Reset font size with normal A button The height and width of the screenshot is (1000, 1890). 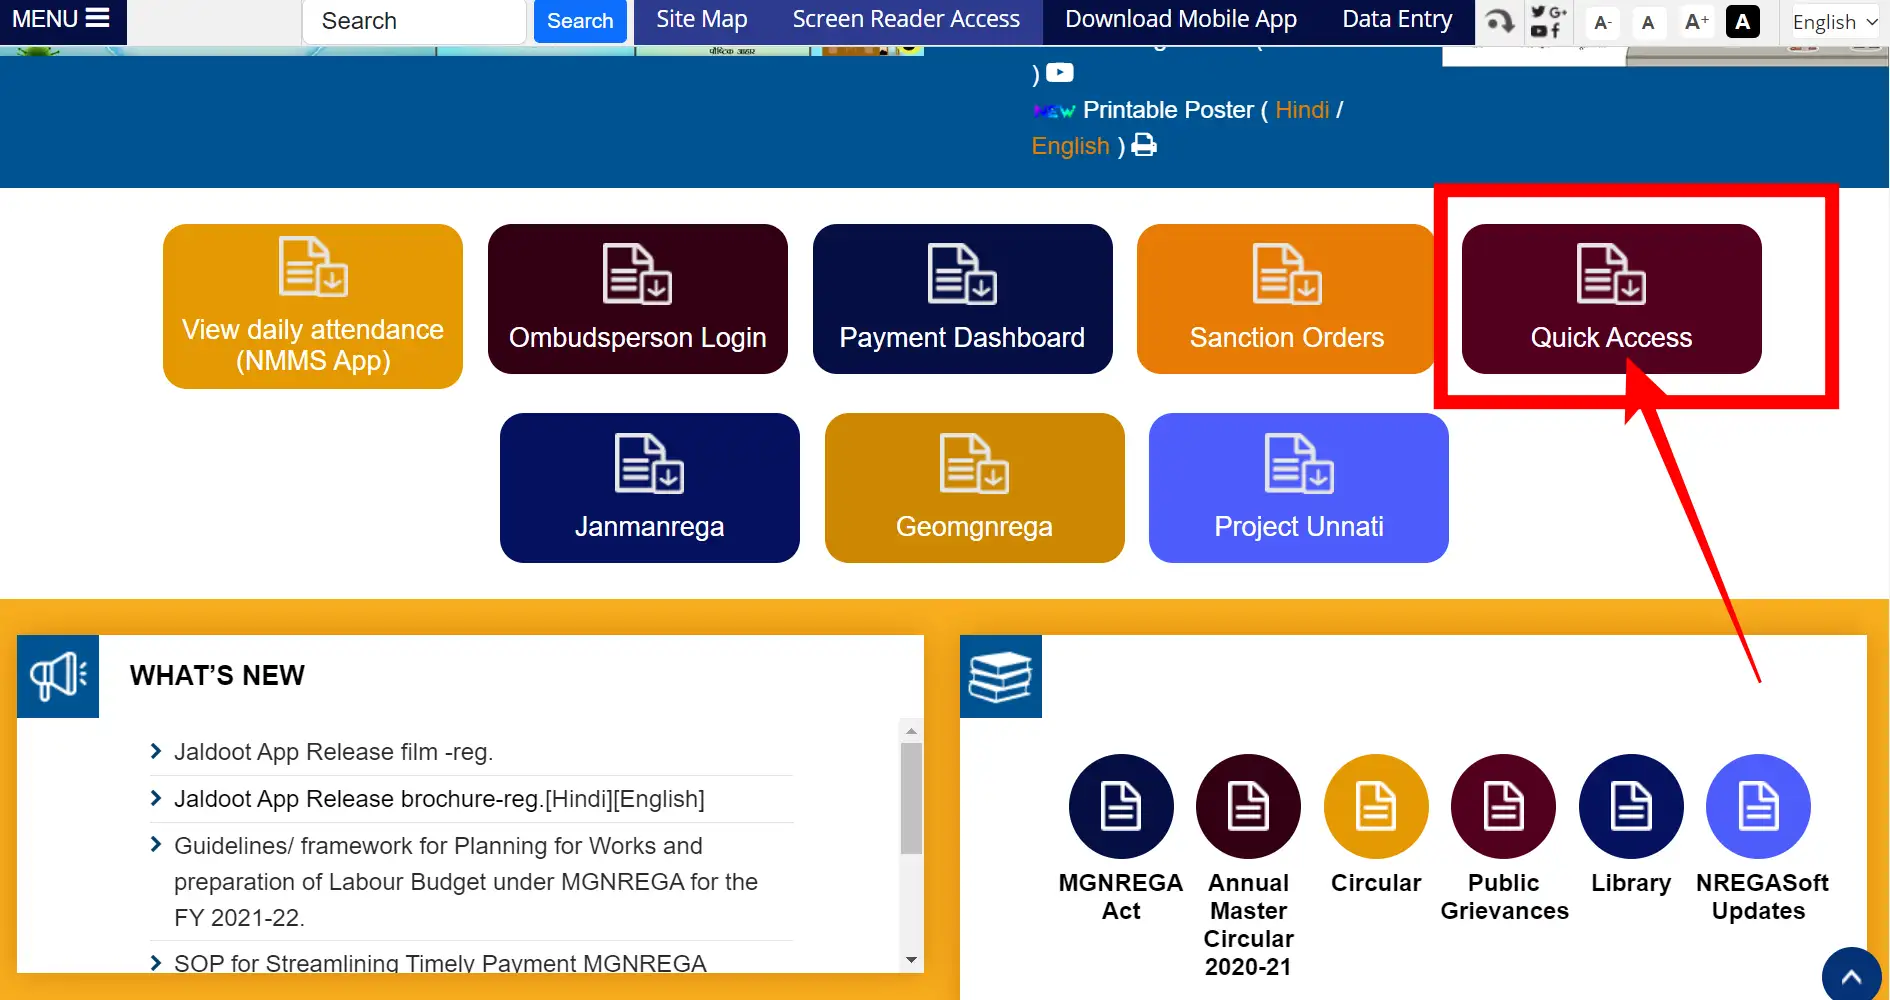coord(1648,22)
